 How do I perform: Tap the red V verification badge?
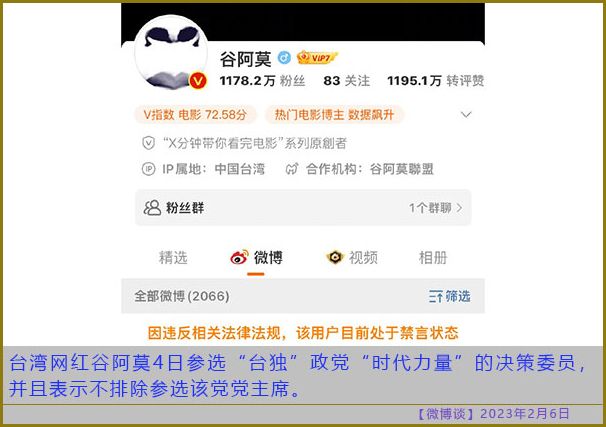[198, 81]
